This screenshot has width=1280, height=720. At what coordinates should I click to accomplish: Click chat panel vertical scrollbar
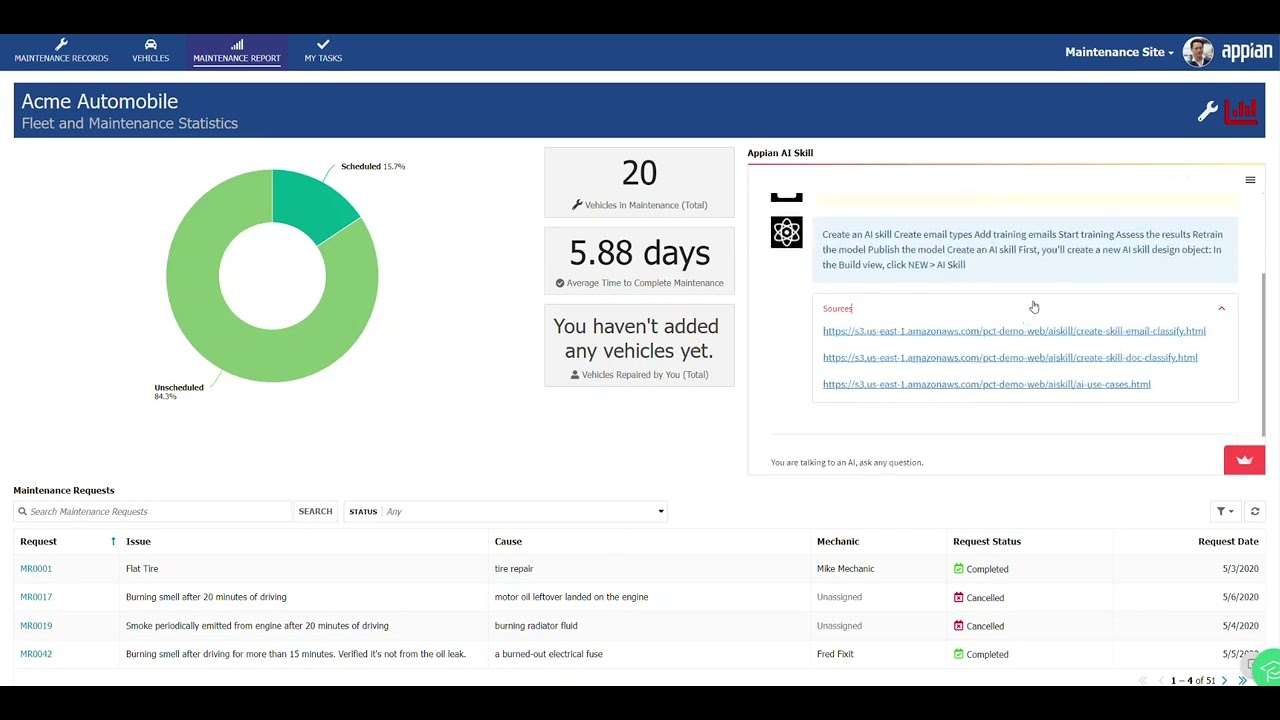(1264, 355)
